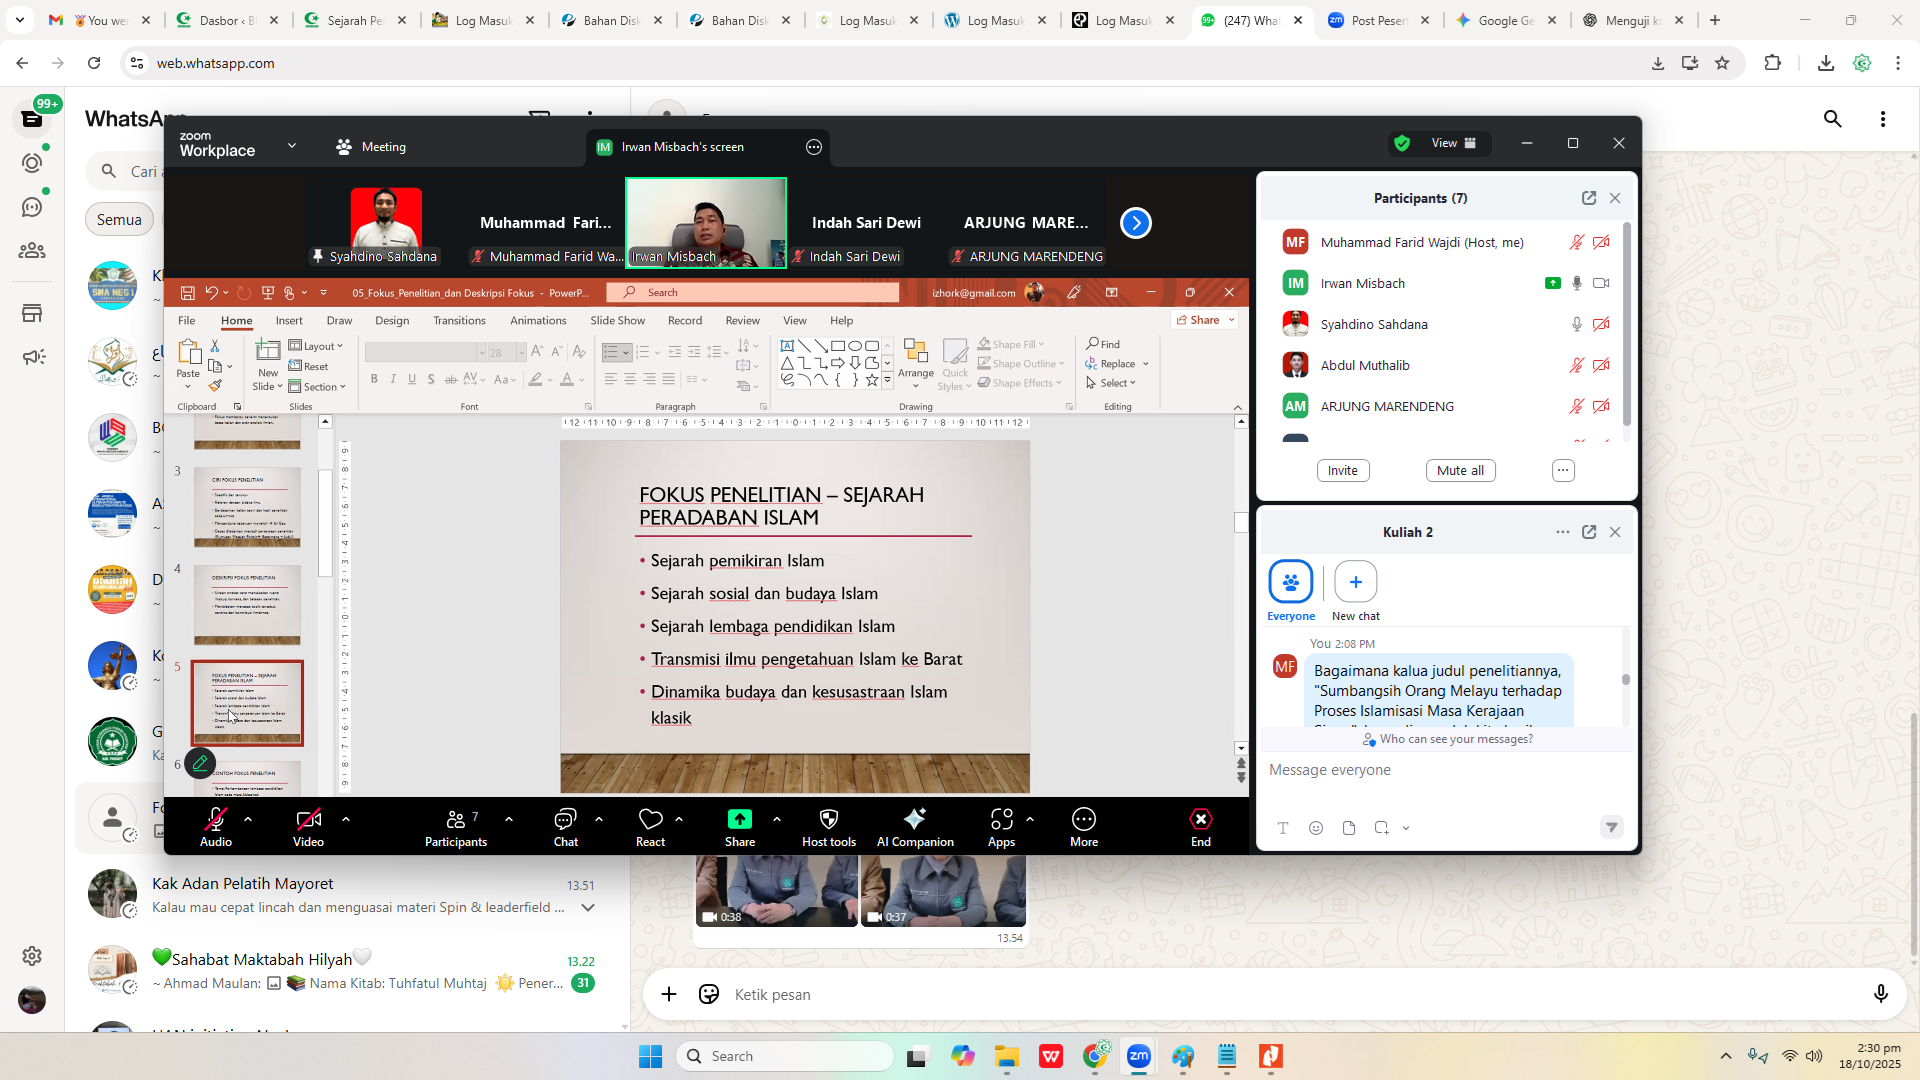The image size is (1920, 1080).
Task: Open Zoom Apps icon
Action: (1001, 827)
